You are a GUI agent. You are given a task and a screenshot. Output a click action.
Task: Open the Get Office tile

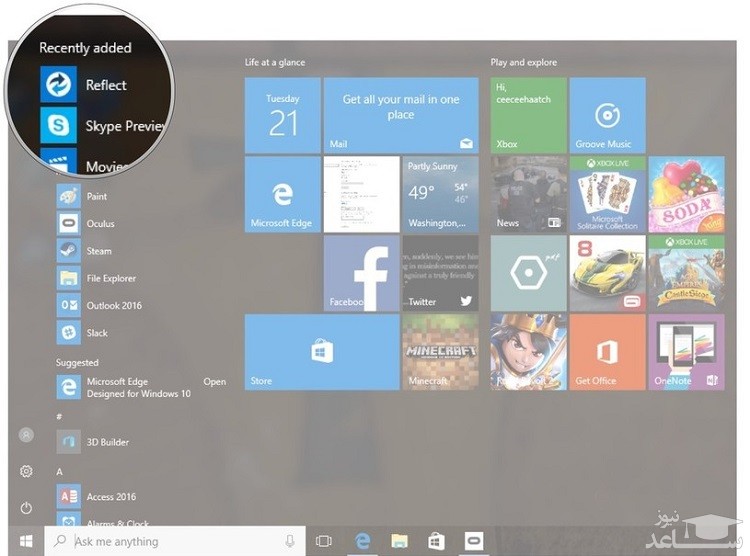coord(605,351)
